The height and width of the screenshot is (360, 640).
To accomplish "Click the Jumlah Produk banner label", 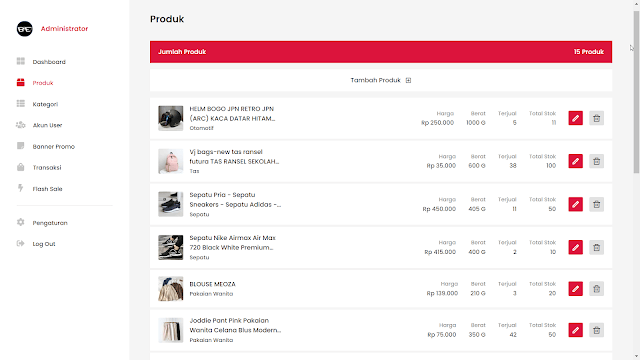I will click(x=182, y=52).
